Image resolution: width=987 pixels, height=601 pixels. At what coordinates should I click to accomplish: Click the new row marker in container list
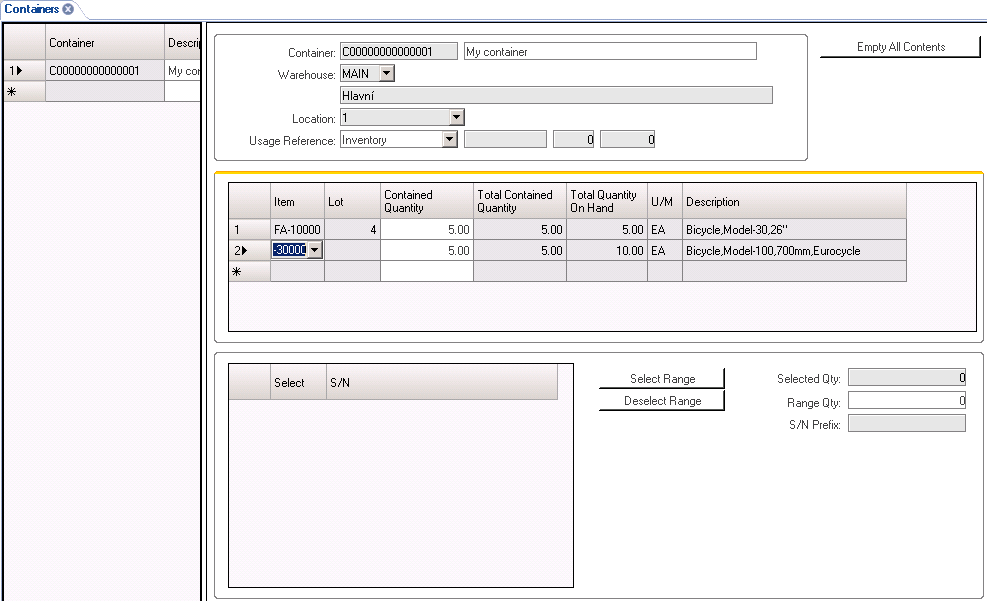25,91
